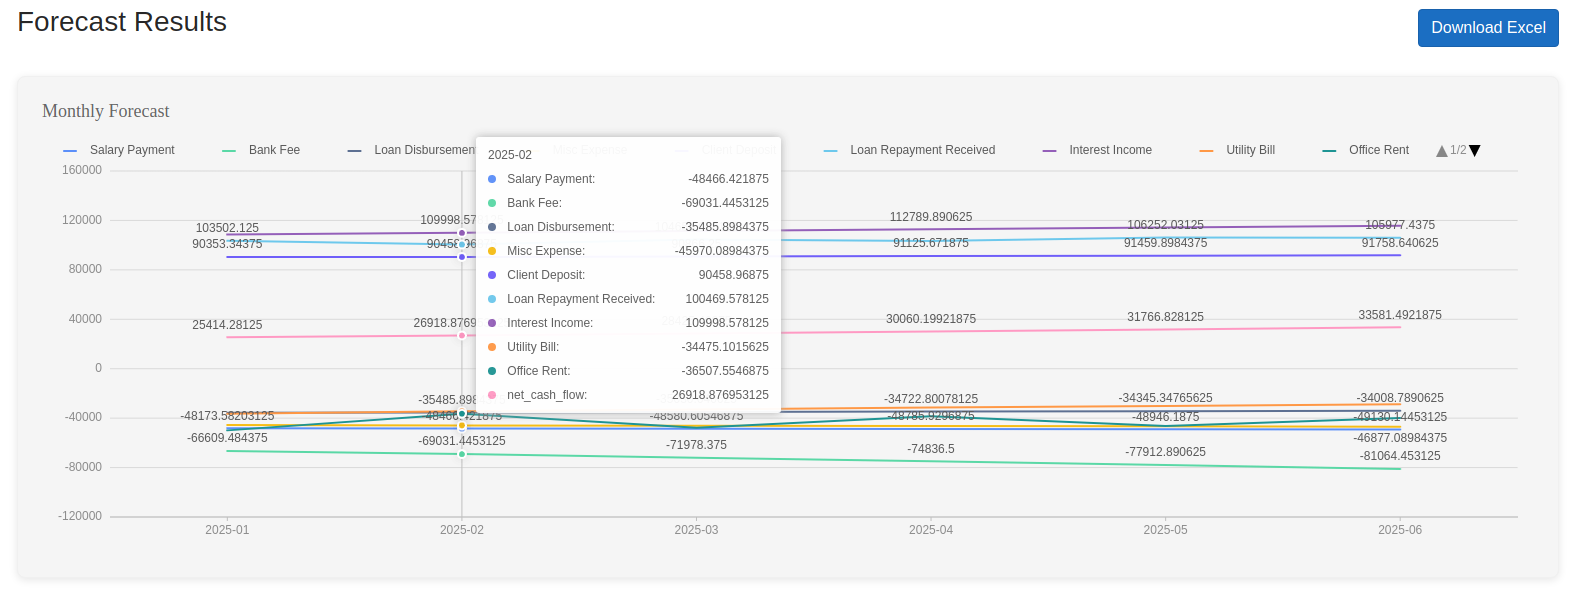Viewport: 1575px width, 597px height.
Task: Go to next legend page with down arrow
Action: [x=1475, y=151]
